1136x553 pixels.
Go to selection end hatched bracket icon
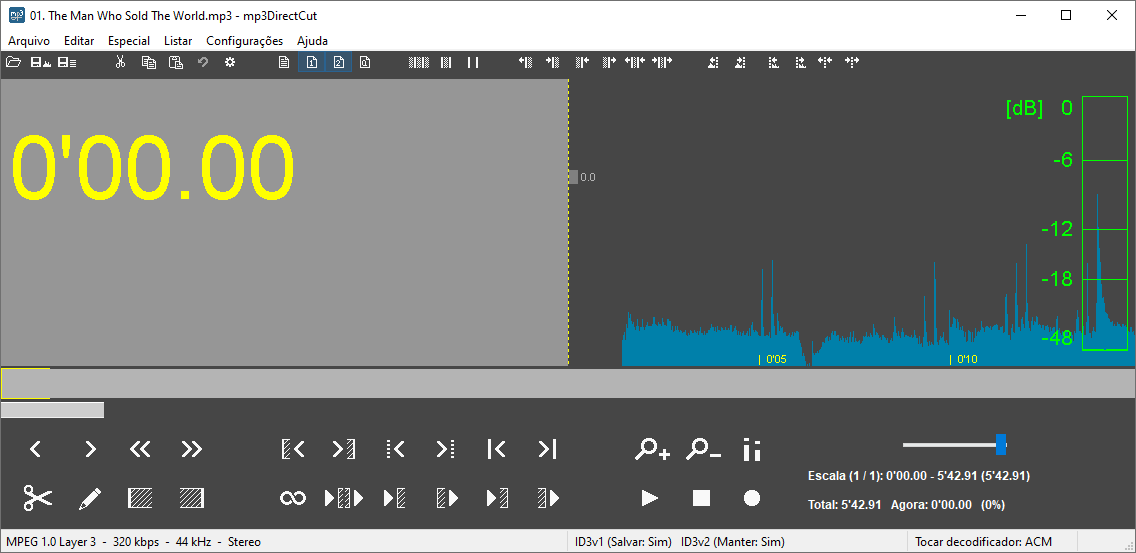[x=344, y=449]
